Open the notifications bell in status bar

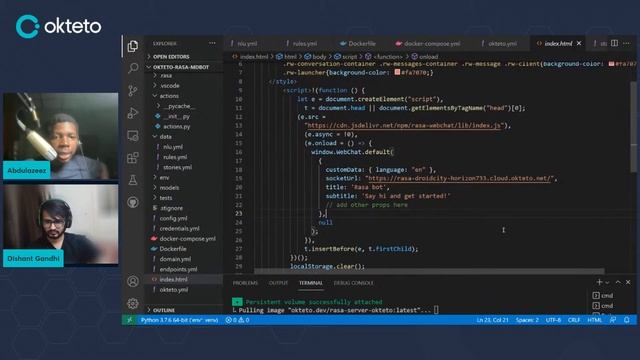[x=627, y=320]
